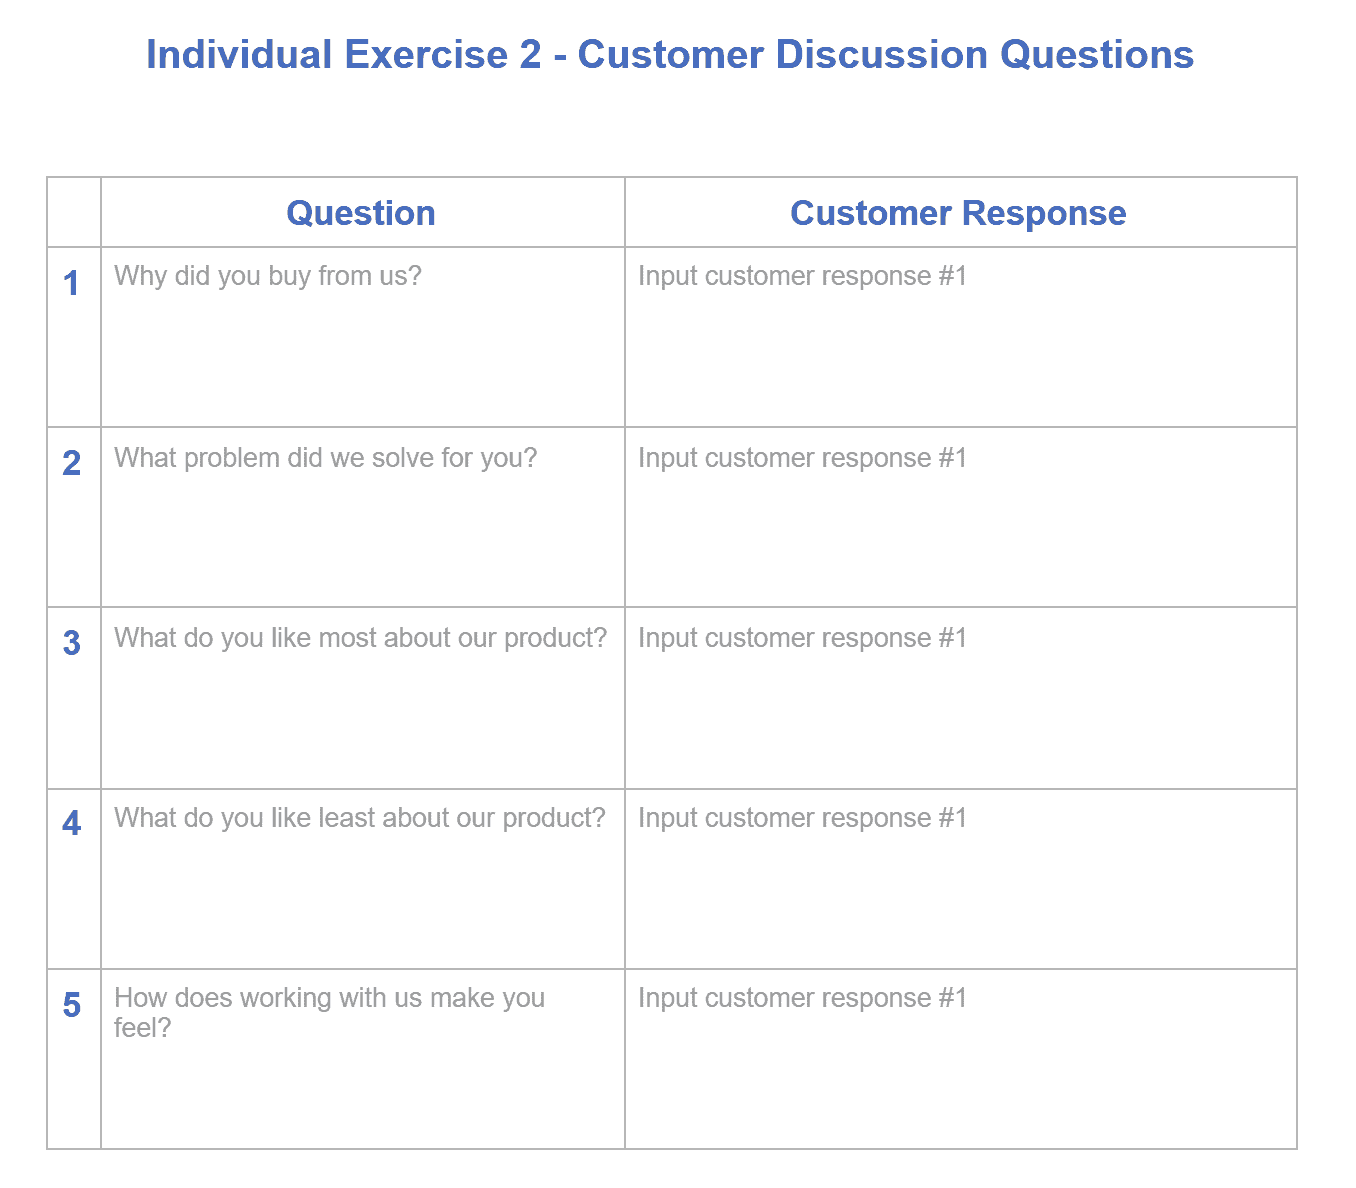Viewport: 1356px width, 1188px height.
Task: Click the empty top-left header cell
Action: 74,212
